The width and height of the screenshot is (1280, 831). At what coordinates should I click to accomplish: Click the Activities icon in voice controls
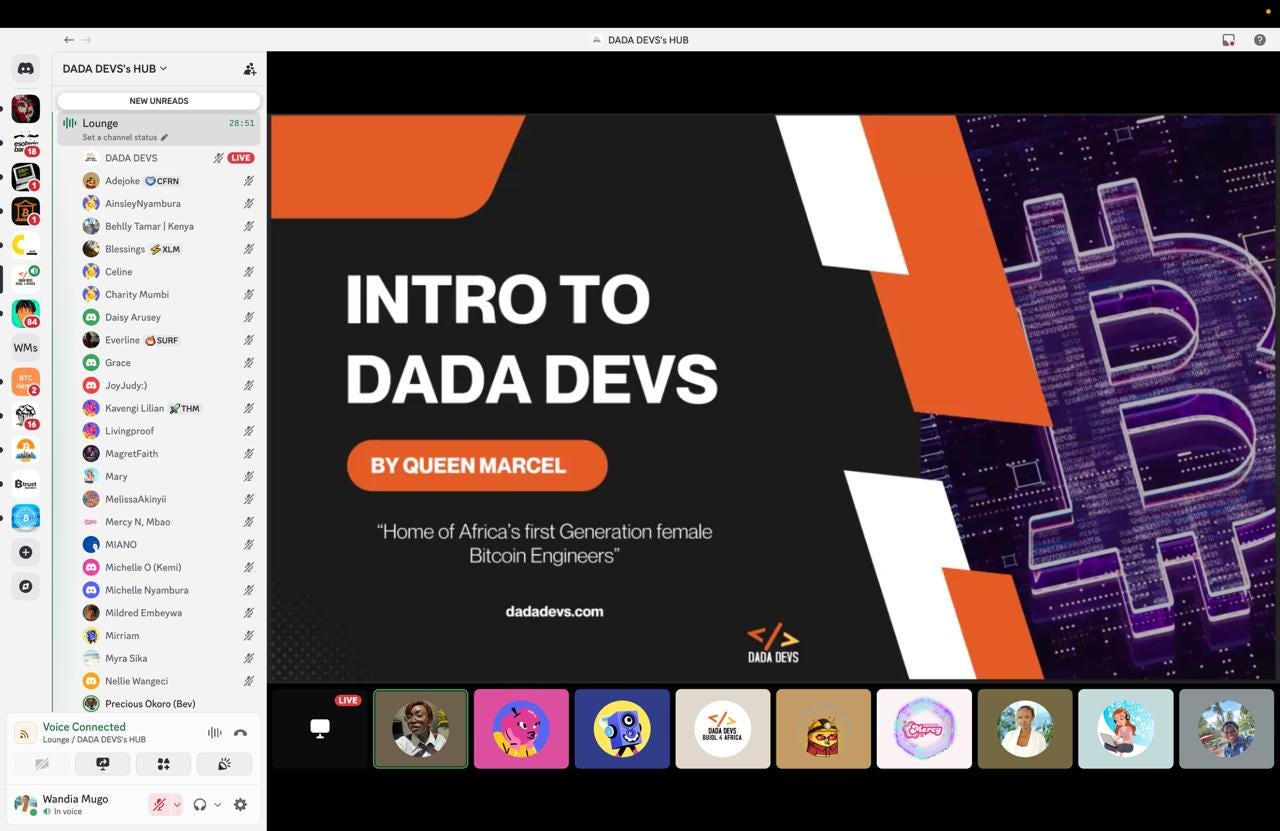[x=163, y=763]
